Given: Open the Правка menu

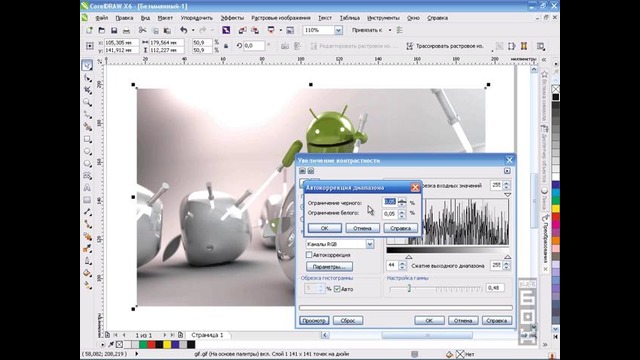Looking at the screenshot, I should pos(124,18).
